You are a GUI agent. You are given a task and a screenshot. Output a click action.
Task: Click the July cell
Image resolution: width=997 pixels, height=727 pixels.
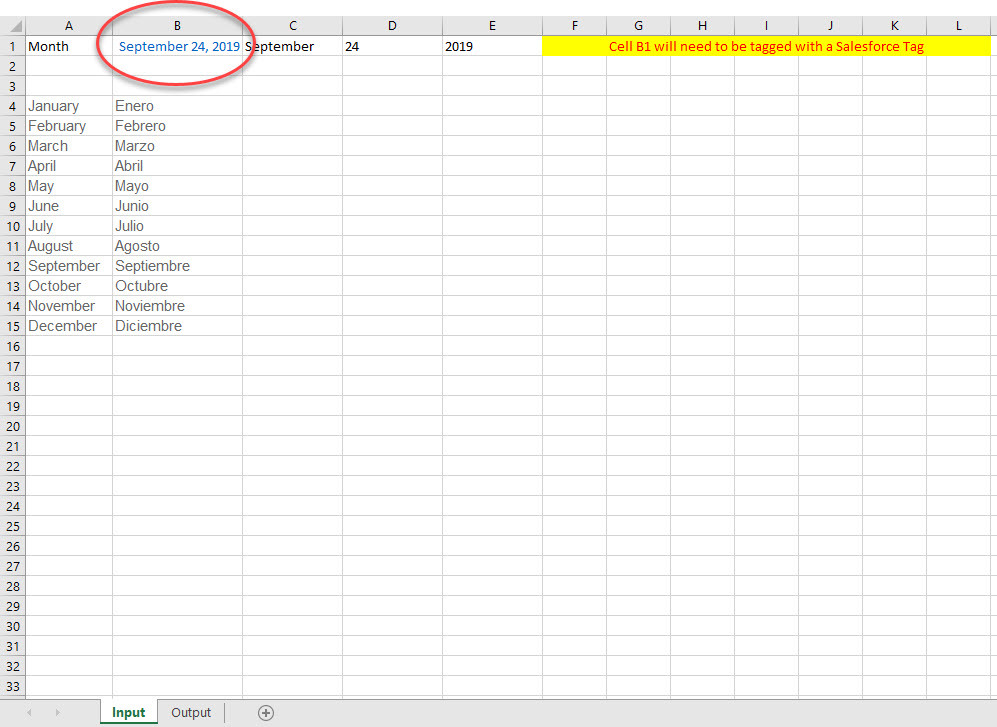point(69,226)
